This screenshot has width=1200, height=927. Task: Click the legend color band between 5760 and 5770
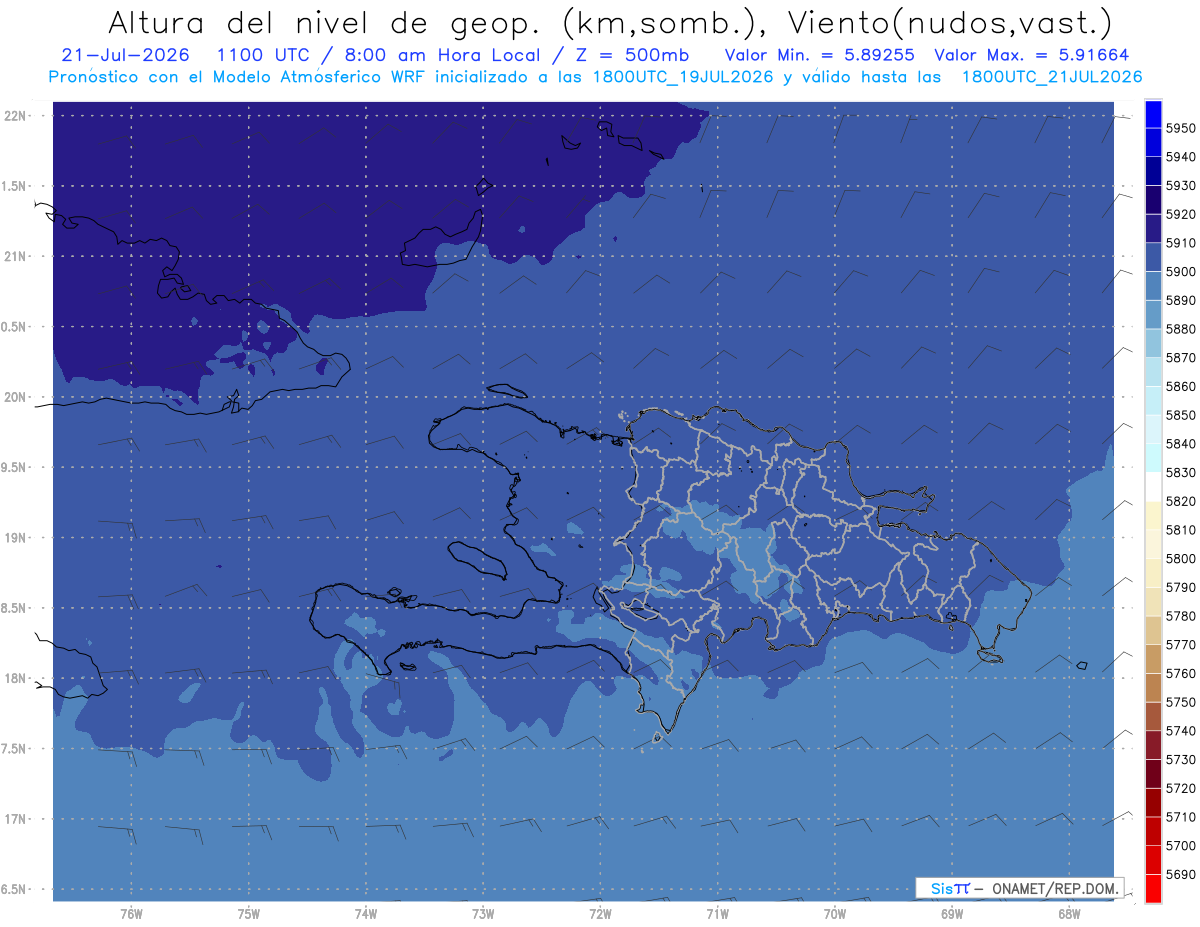click(1153, 659)
